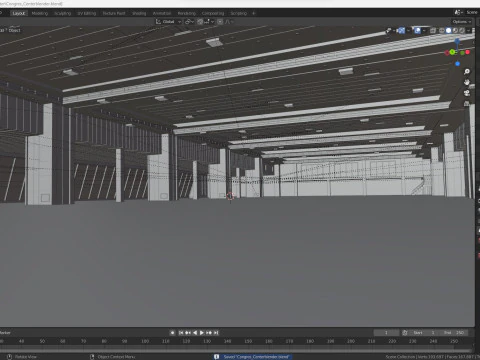
Task: Open proportional editing falloff dropdown
Action: (229, 22)
